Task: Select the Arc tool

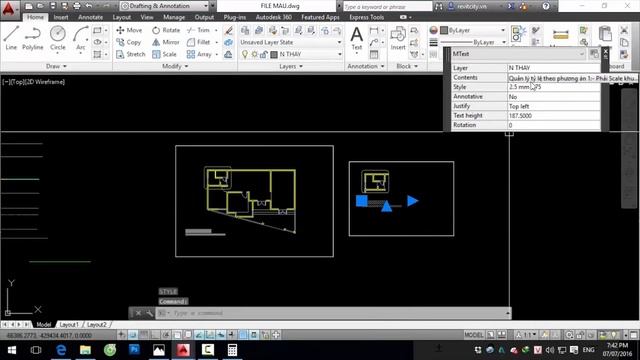Action: coord(80,38)
